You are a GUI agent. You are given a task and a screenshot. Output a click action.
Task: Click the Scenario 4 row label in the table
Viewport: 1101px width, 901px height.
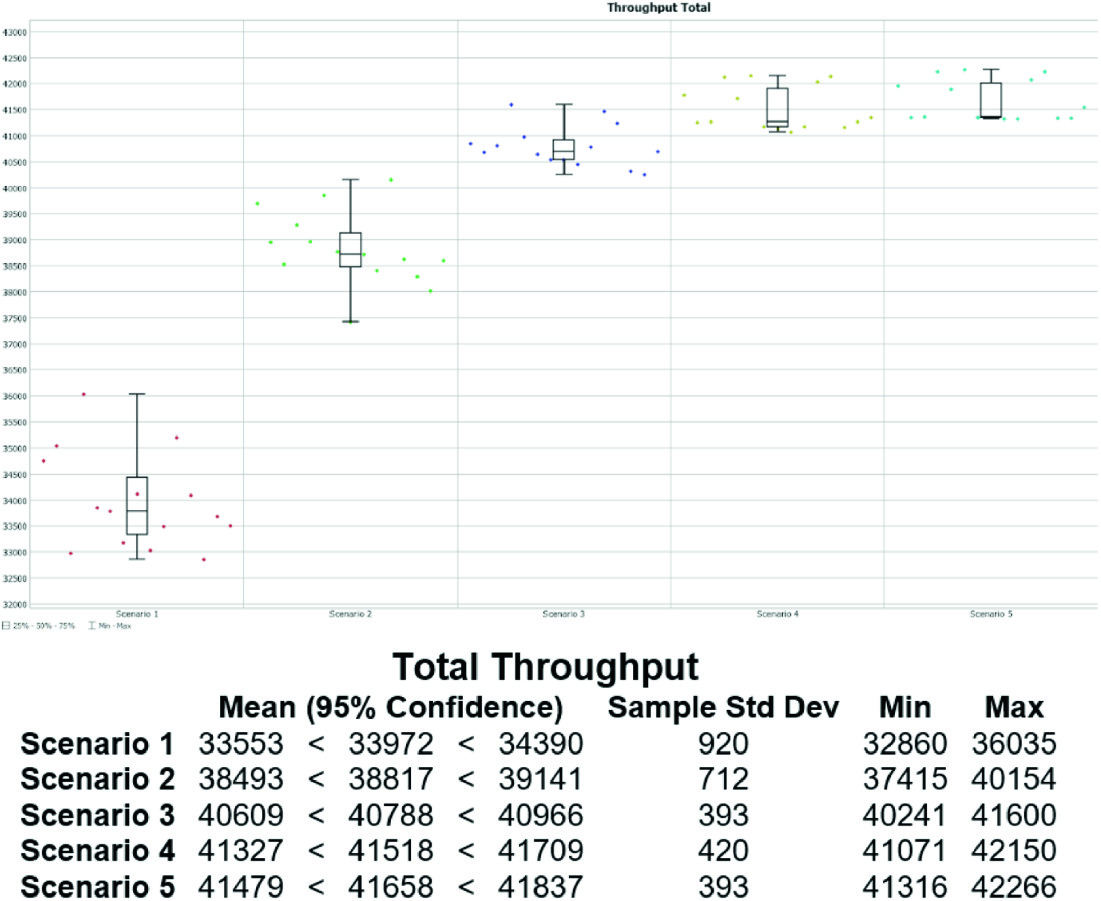98,850
